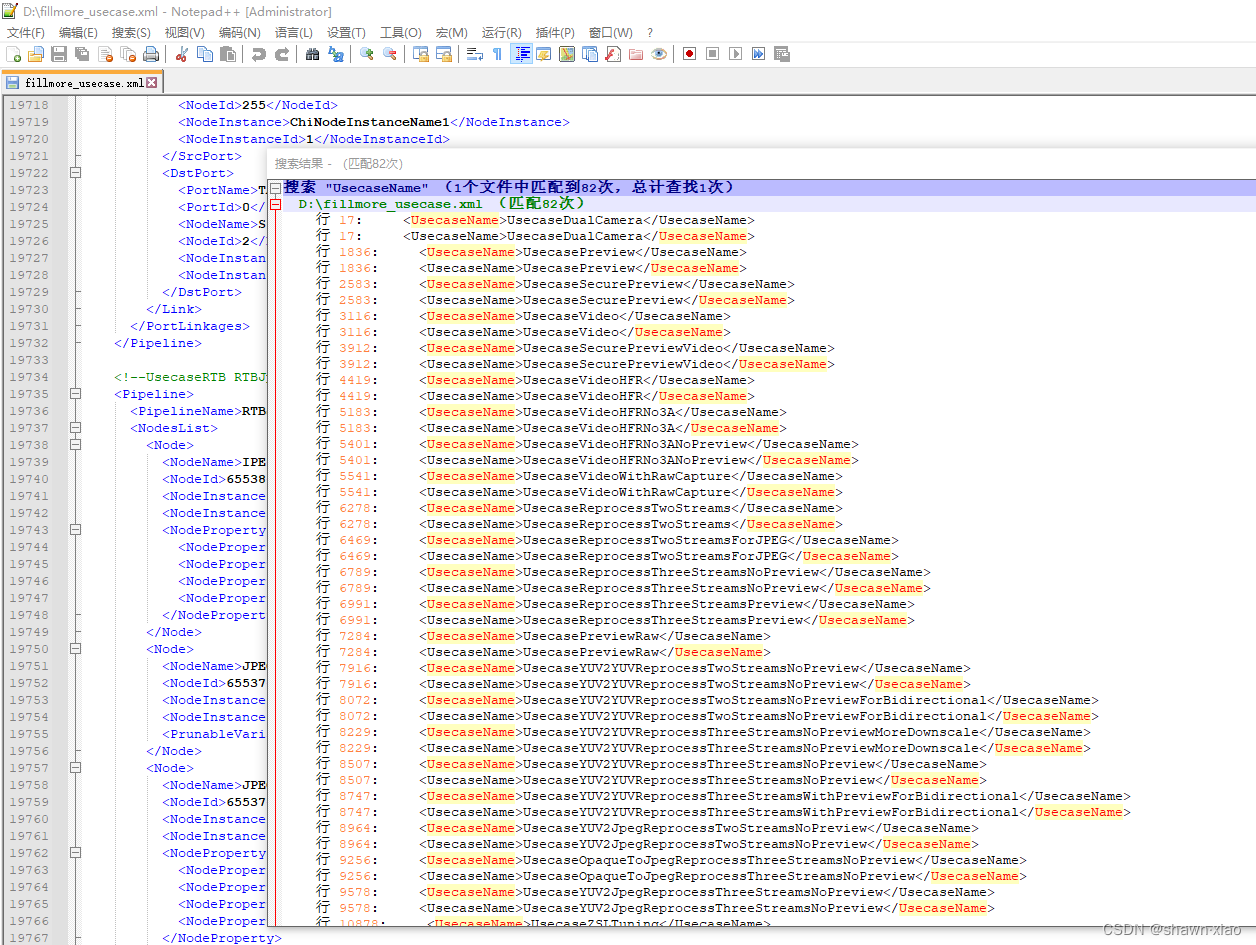Viewport: 1256px width, 945px height.
Task: Collapse the Node fold at line 19750
Action: pos(75,649)
